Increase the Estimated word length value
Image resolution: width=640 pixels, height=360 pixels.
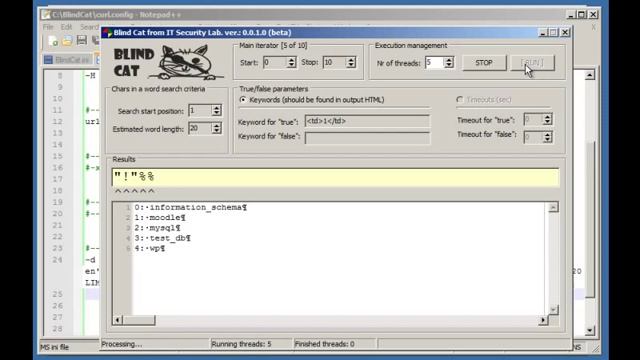[217, 125]
